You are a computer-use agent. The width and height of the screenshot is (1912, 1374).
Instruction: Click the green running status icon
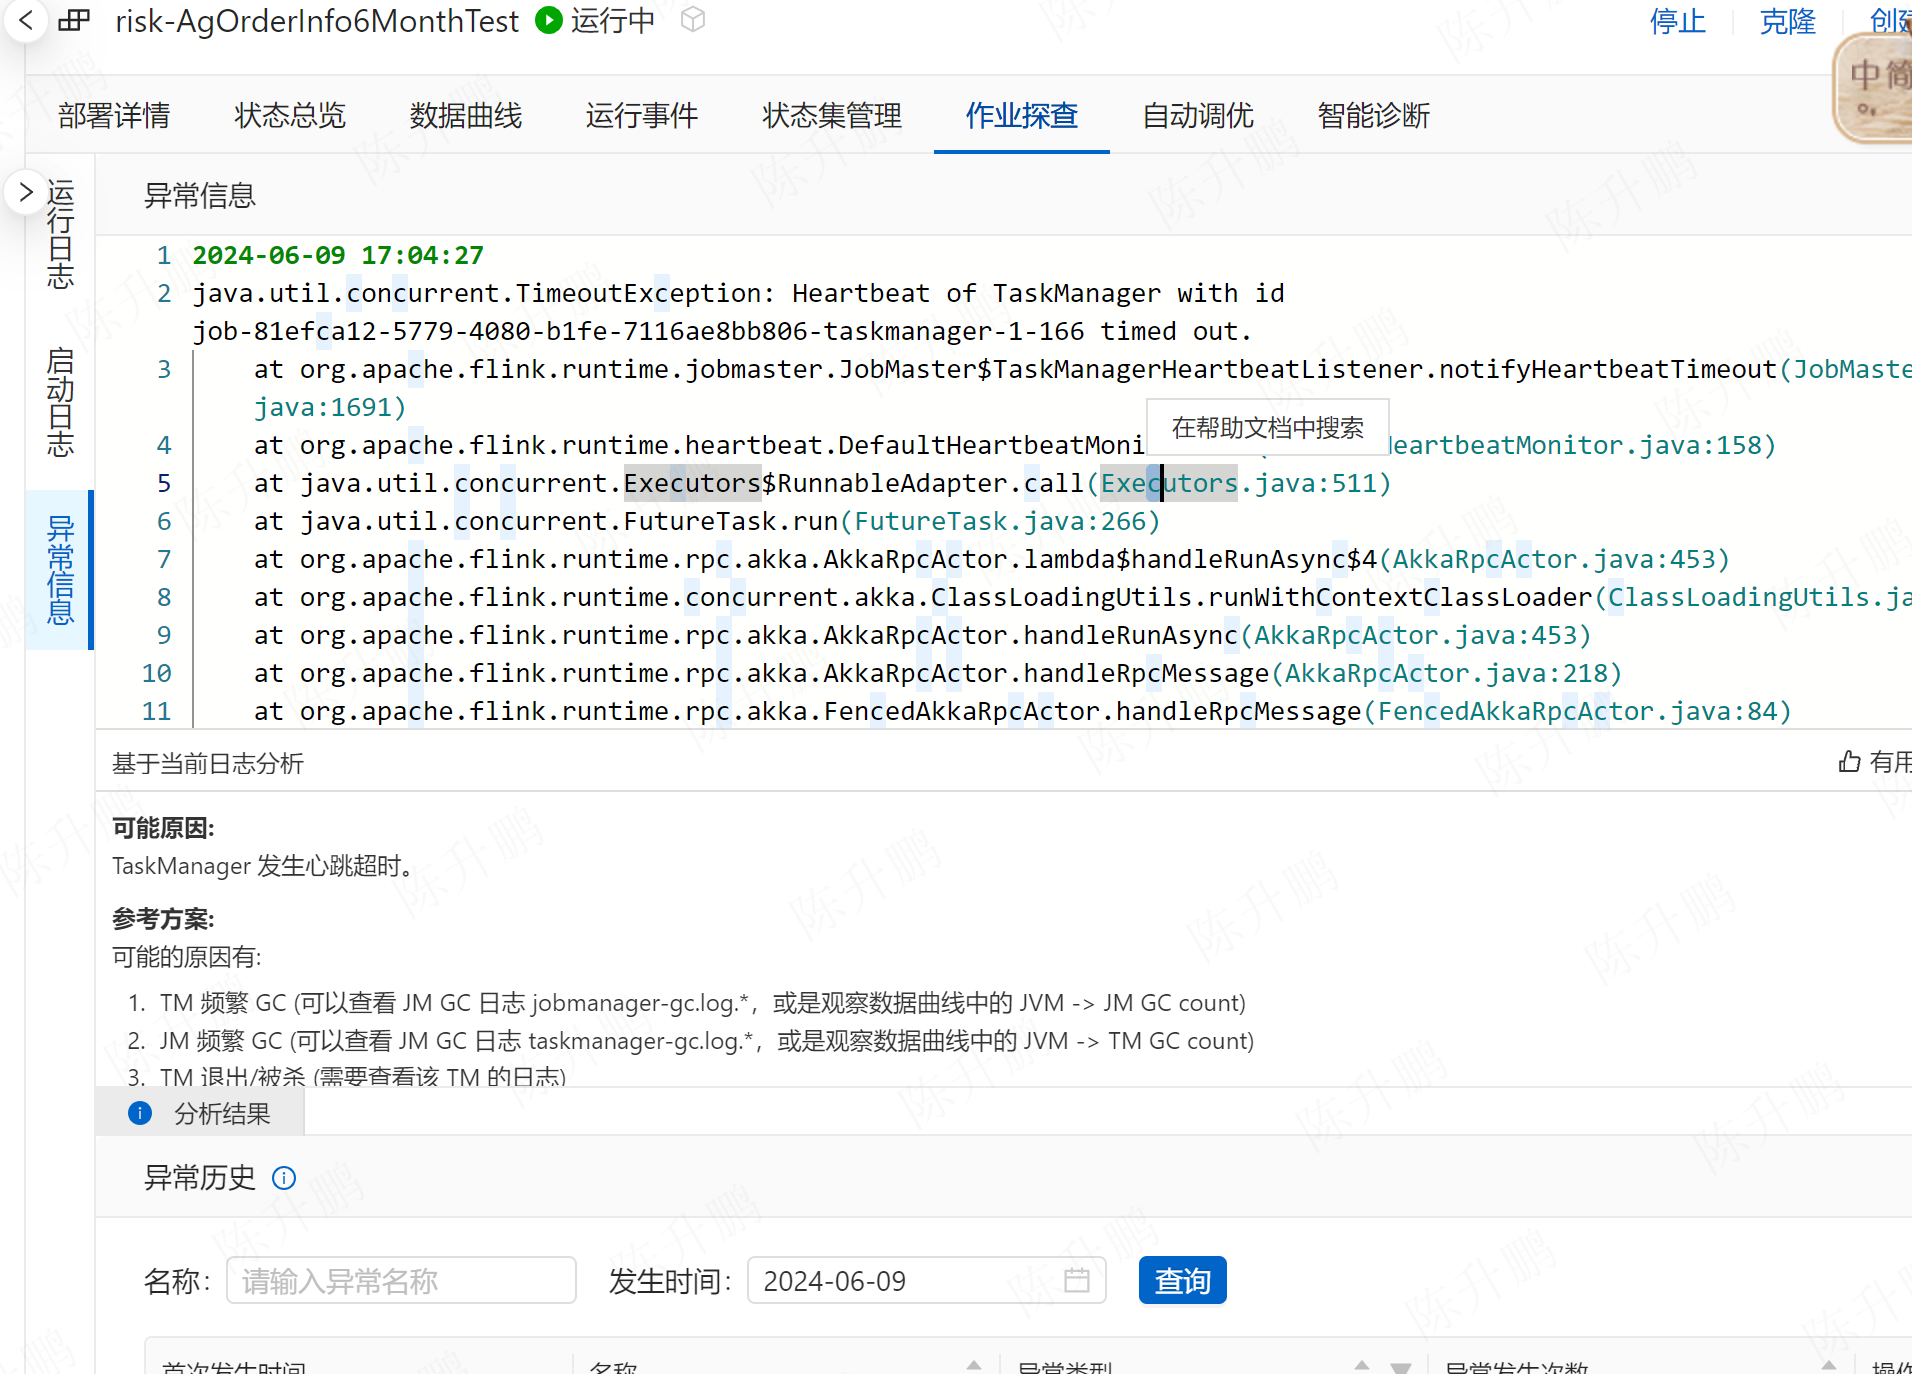pos(548,20)
